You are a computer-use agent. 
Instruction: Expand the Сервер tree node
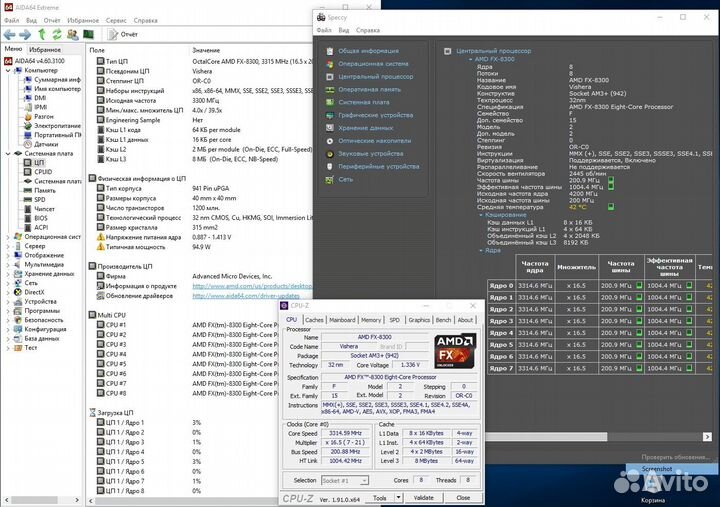[8, 246]
